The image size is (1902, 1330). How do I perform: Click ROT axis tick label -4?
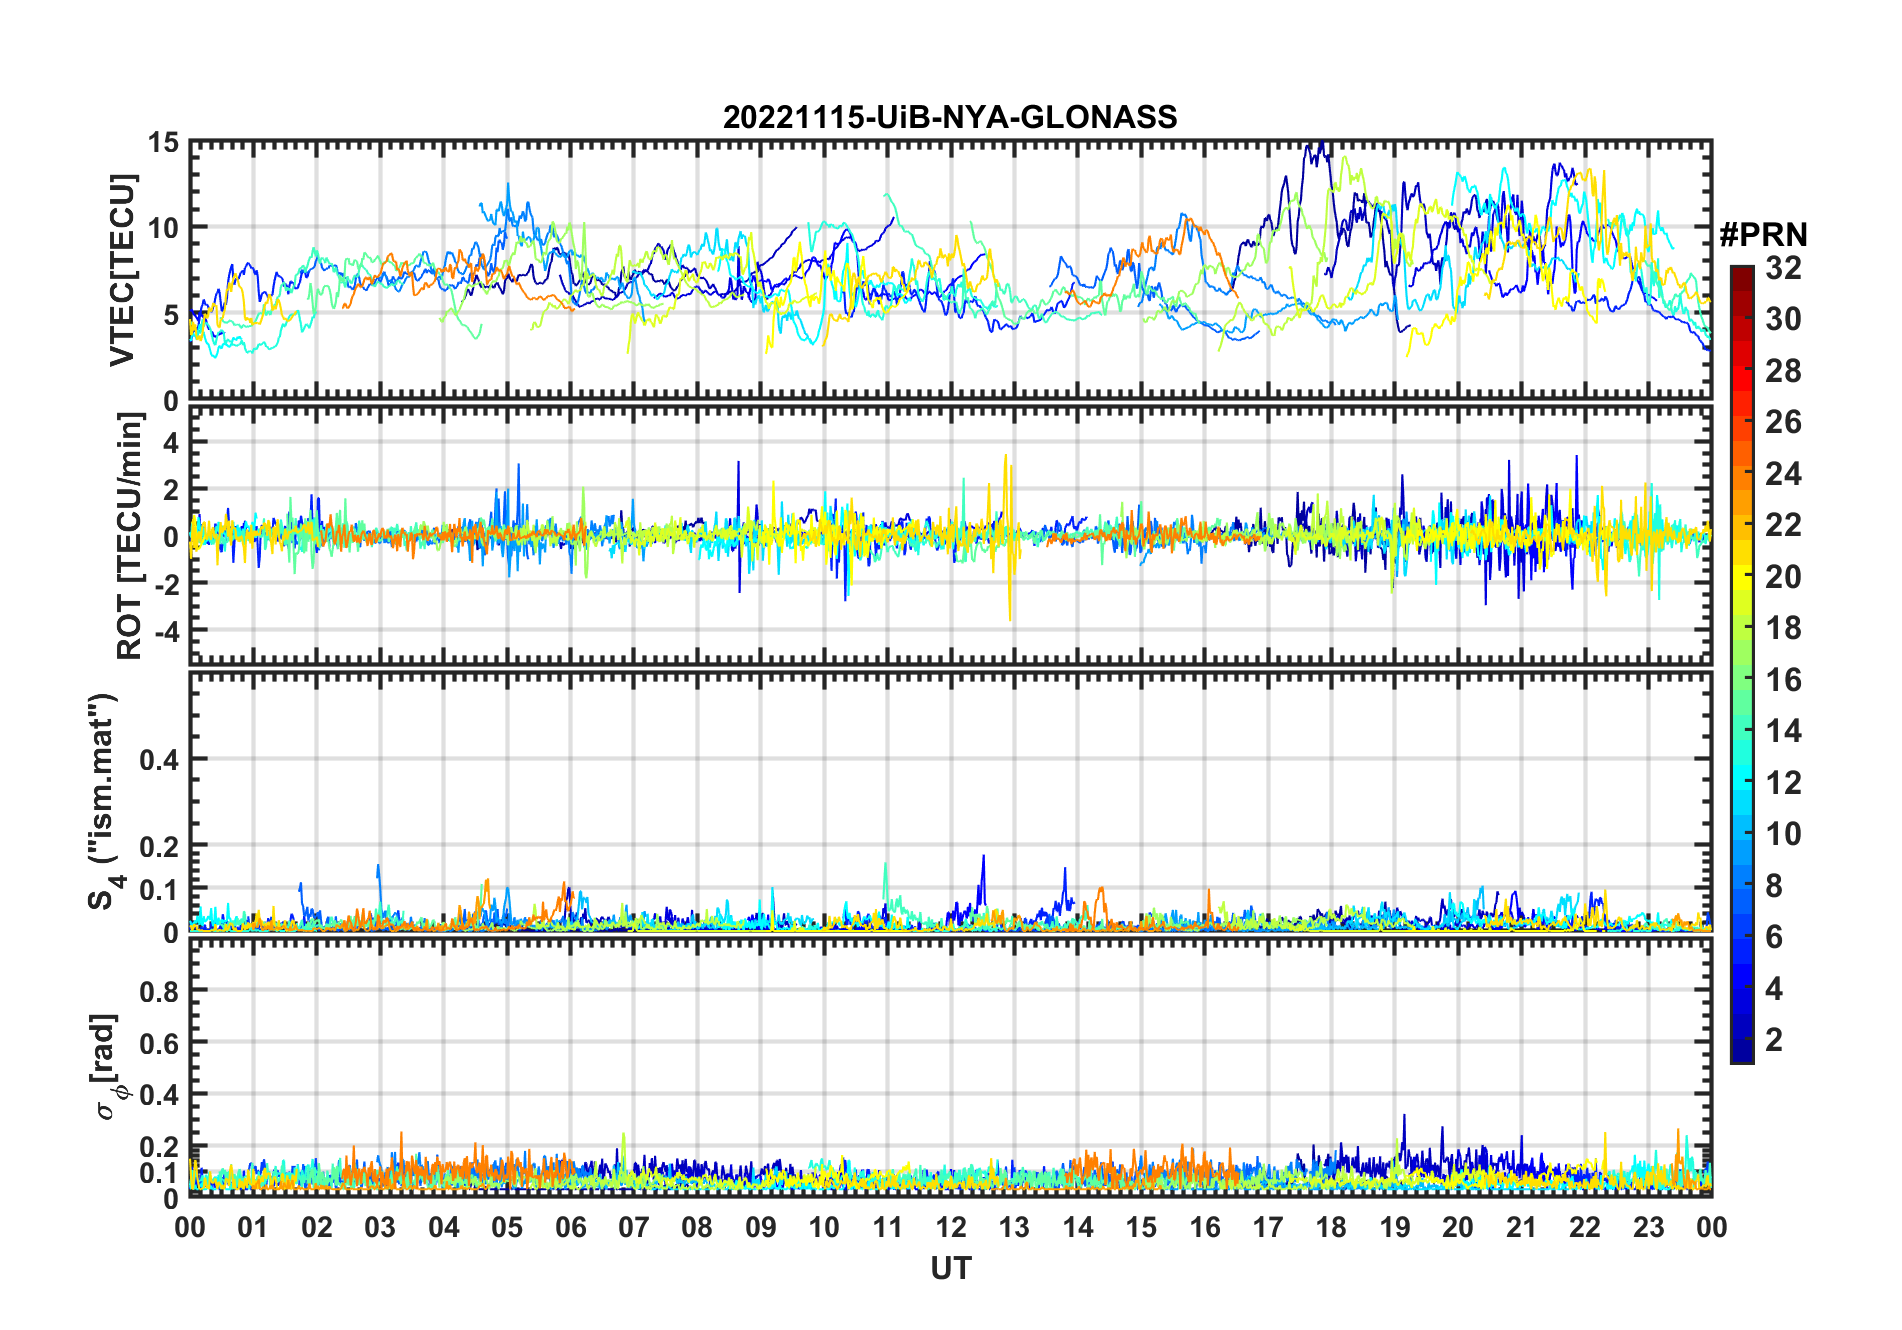point(166,632)
